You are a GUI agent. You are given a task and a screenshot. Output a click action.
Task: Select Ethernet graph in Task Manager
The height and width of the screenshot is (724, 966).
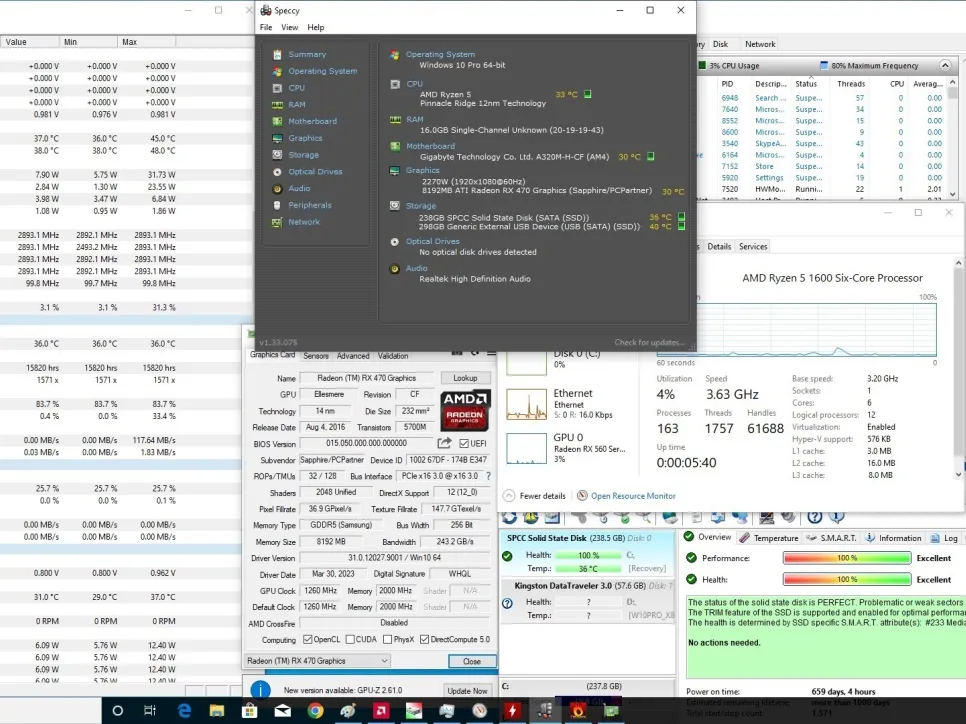527,404
